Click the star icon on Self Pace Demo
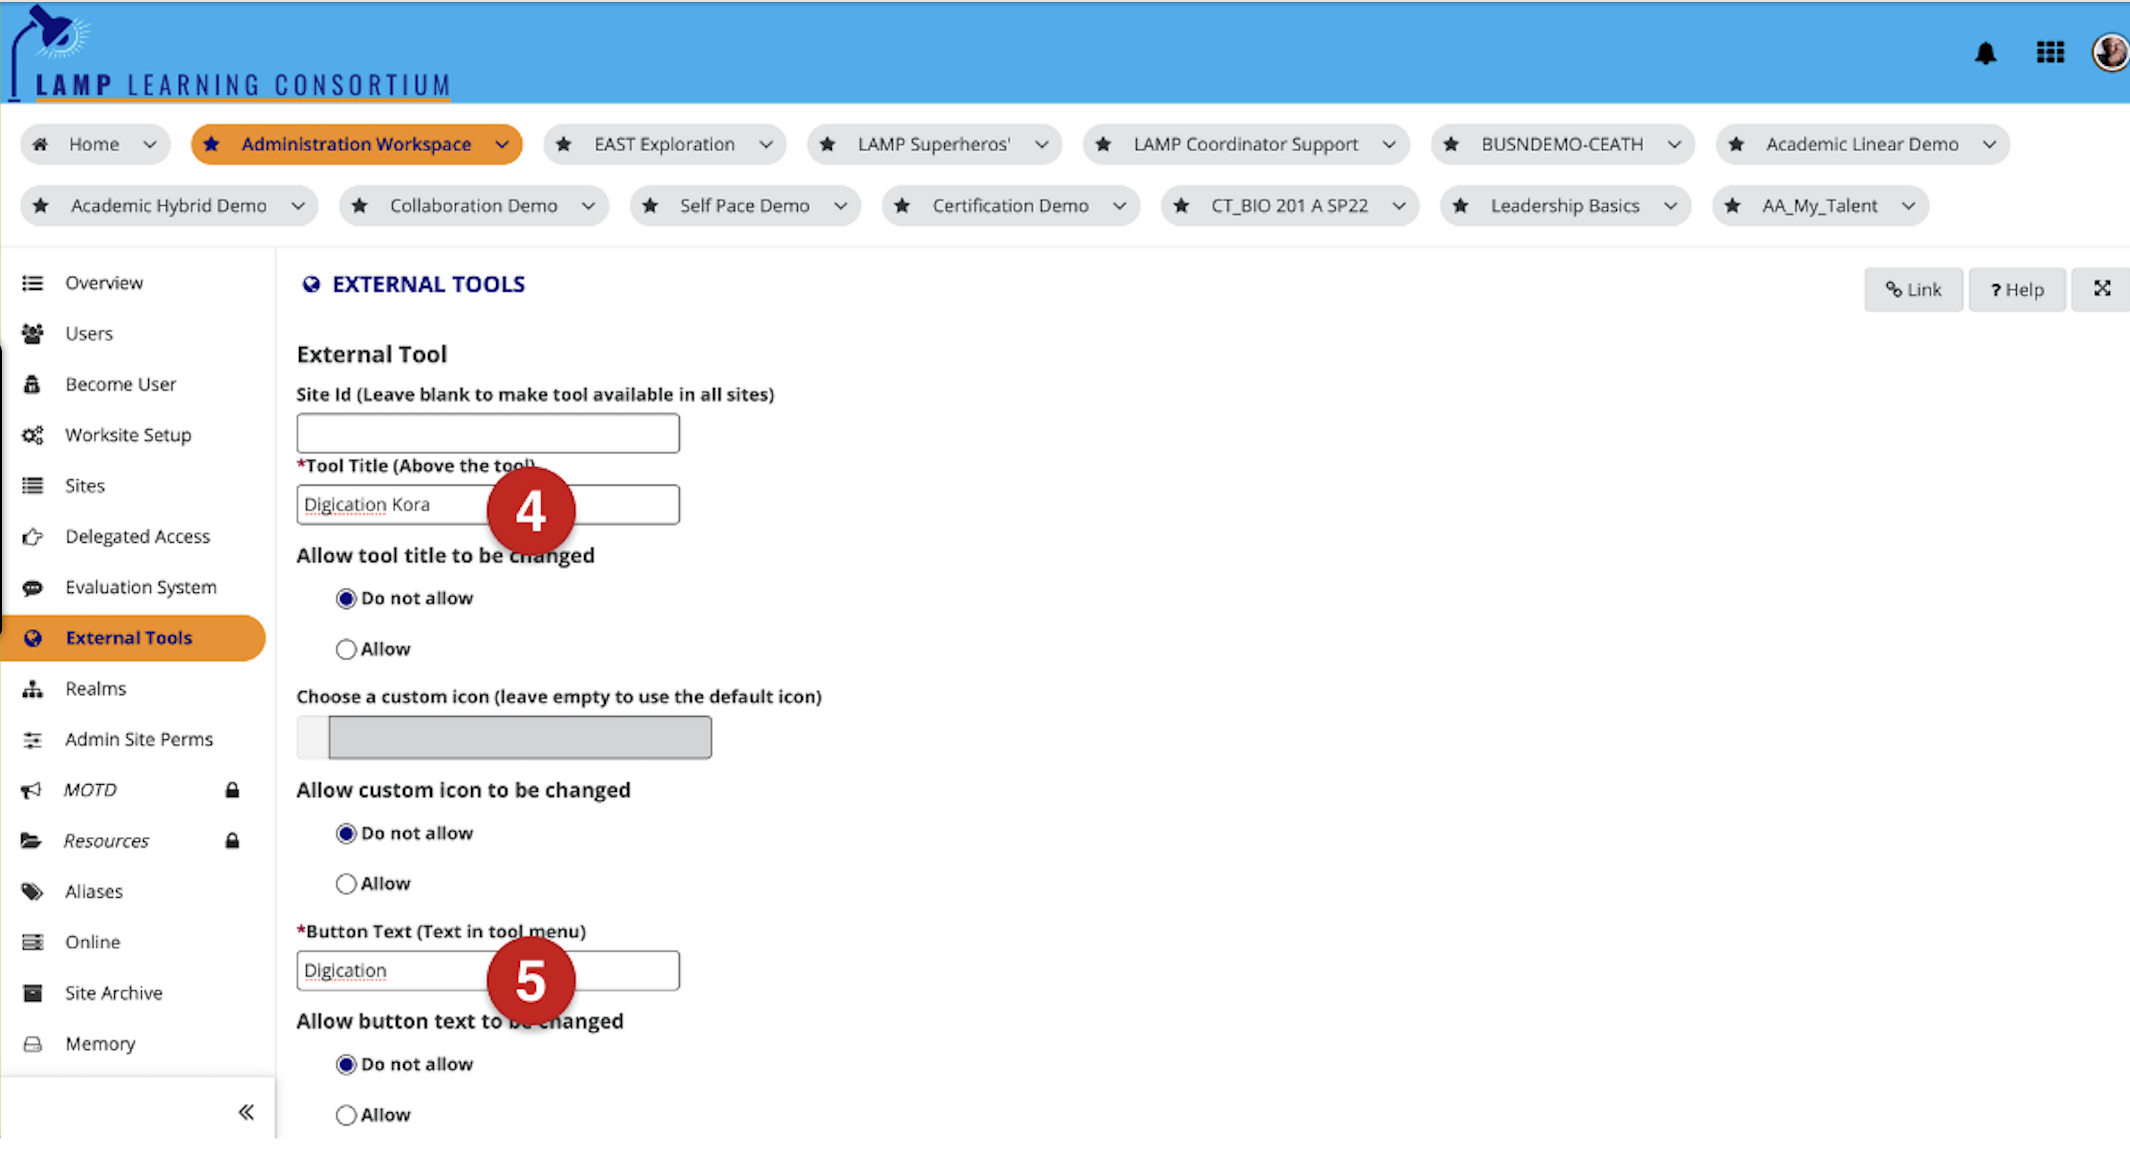This screenshot has width=2130, height=1164. 650,206
